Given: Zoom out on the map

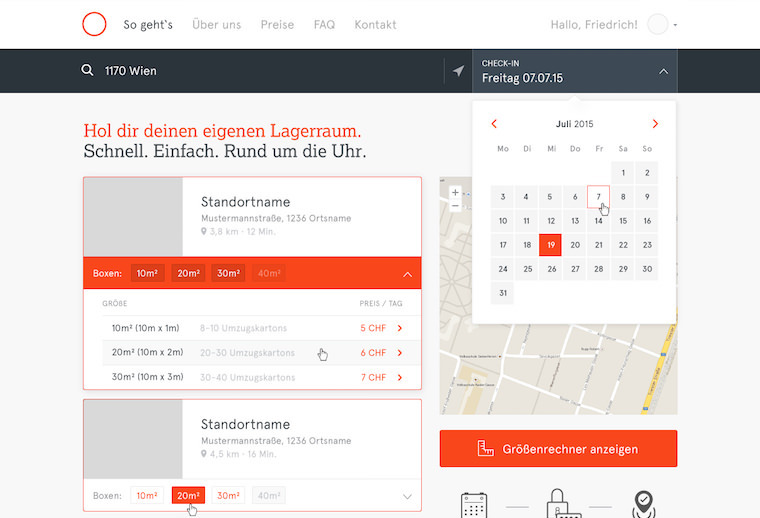Looking at the screenshot, I should 456,205.
